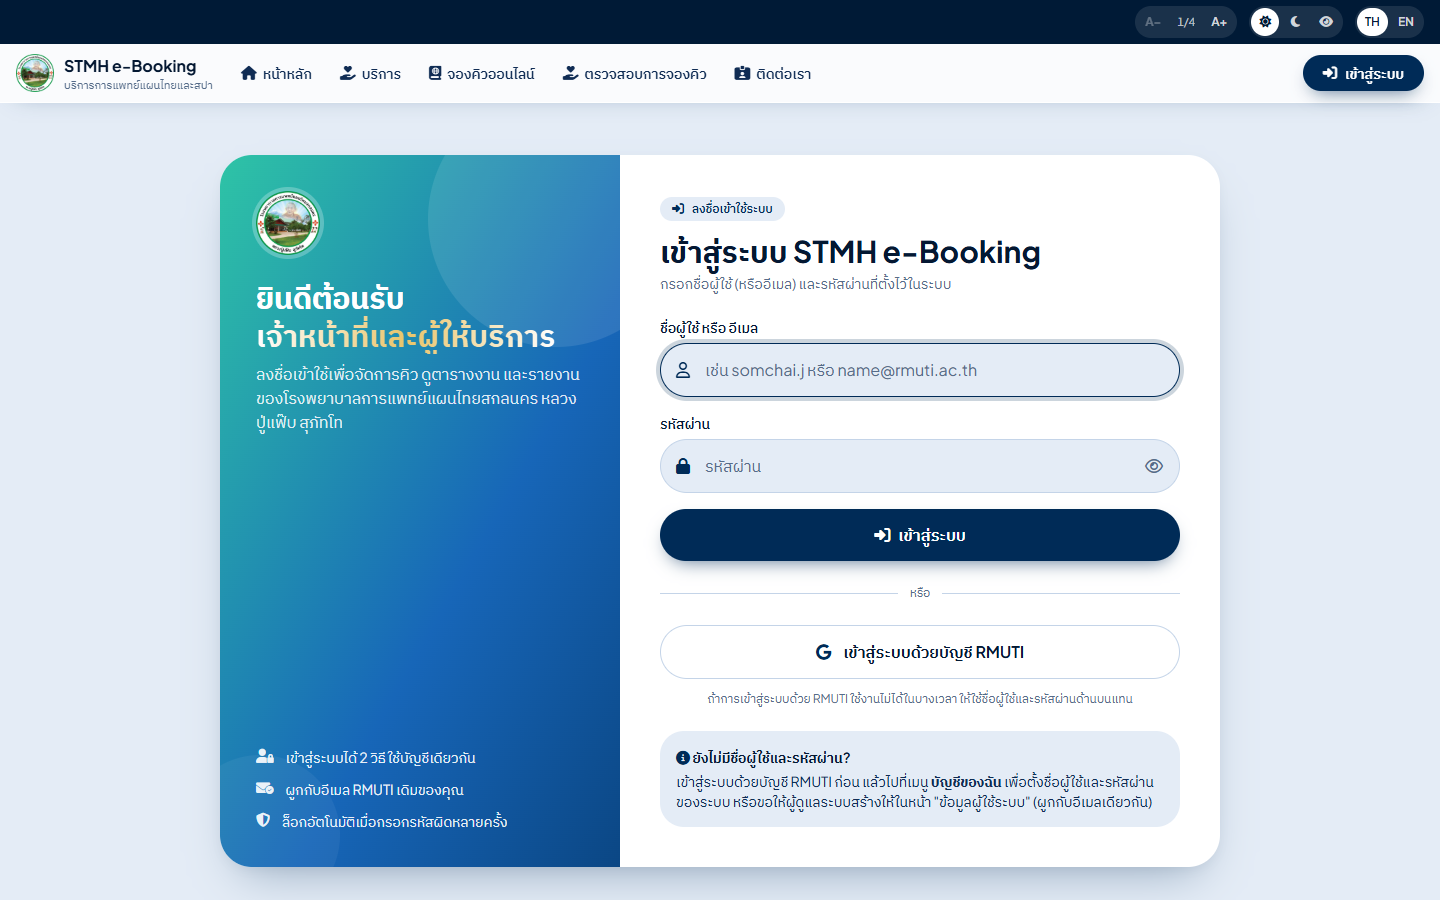Viewport: 1440px width, 900px height.
Task: Click the bold บัญชีของฉัน text in the info box
Action: point(966,782)
